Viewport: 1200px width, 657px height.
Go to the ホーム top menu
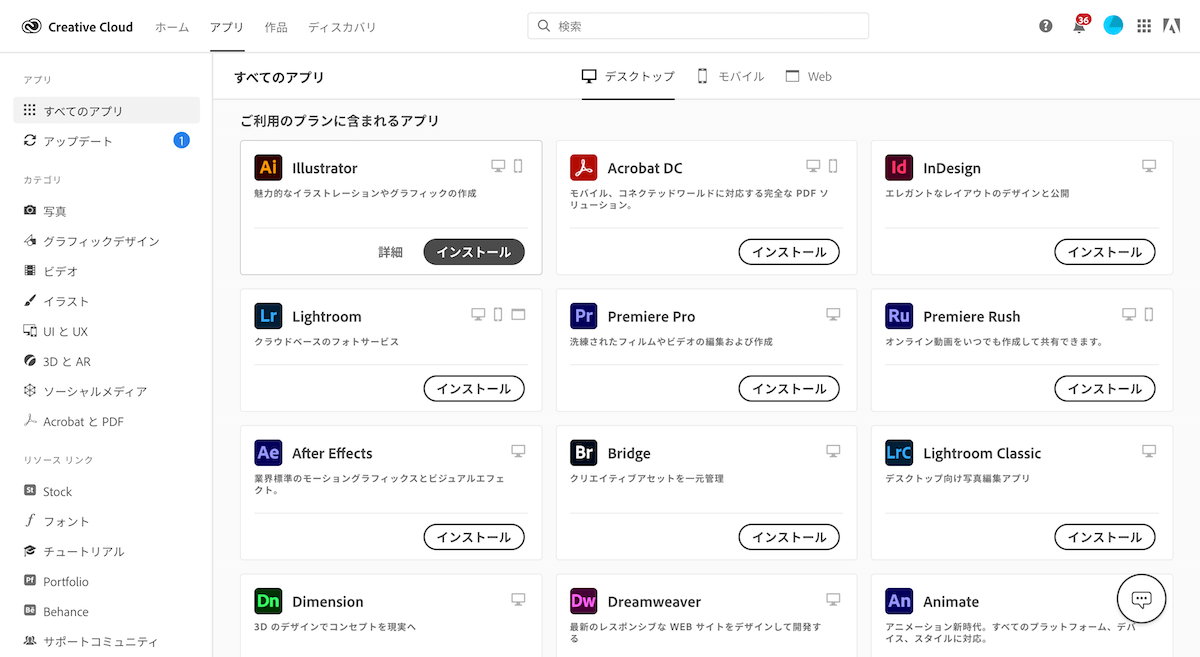(x=172, y=27)
